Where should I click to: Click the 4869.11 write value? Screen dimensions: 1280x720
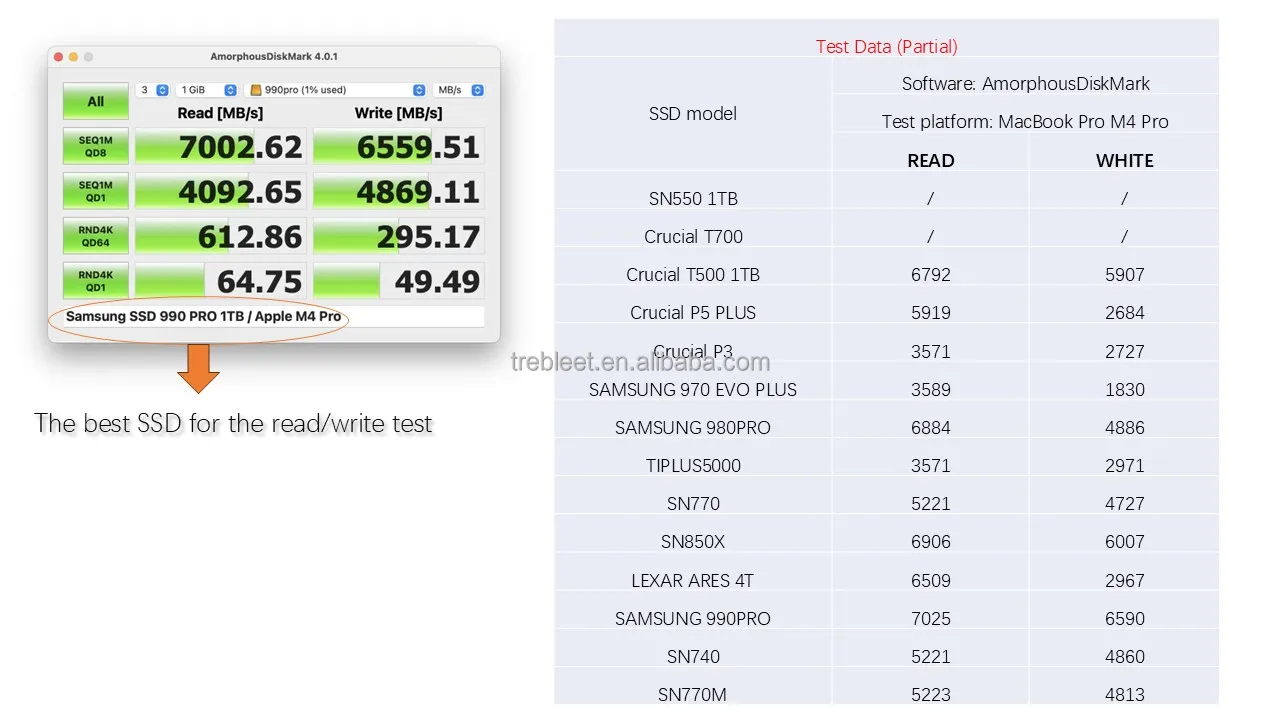[399, 191]
